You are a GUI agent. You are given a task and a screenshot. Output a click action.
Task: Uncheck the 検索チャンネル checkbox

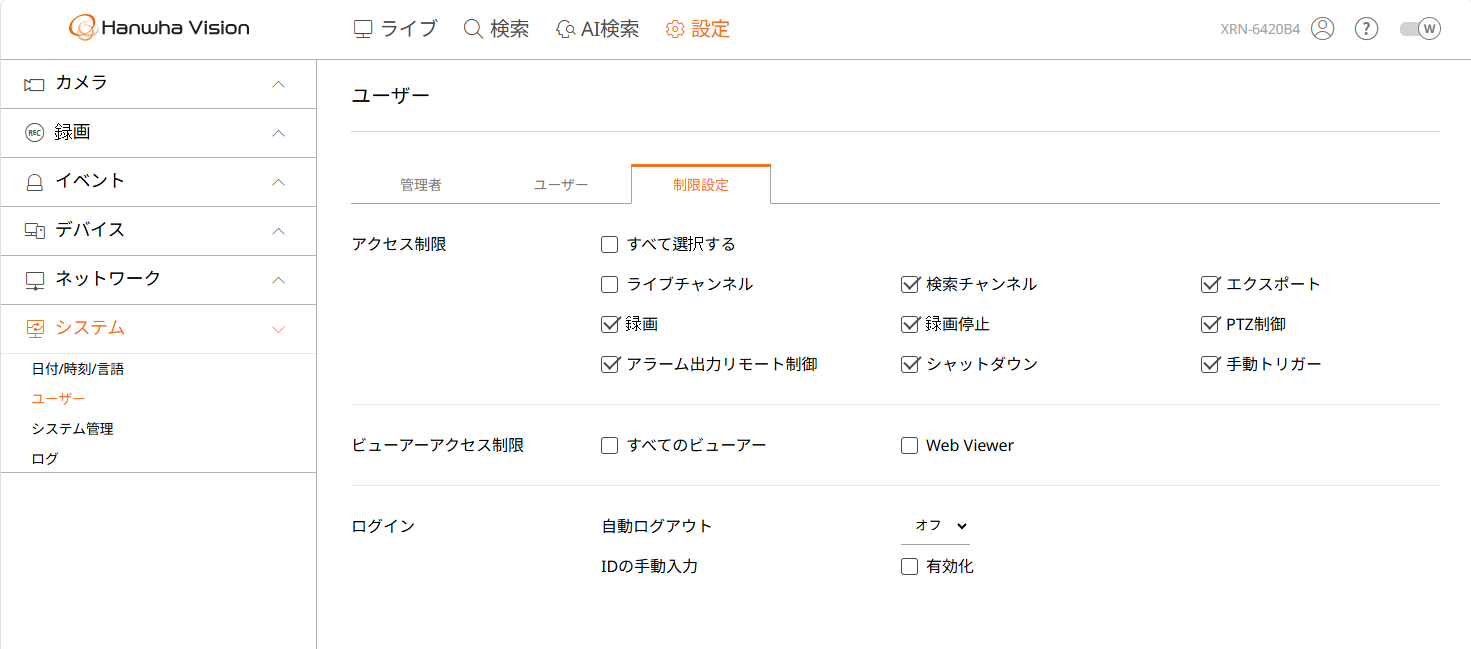[x=910, y=285]
